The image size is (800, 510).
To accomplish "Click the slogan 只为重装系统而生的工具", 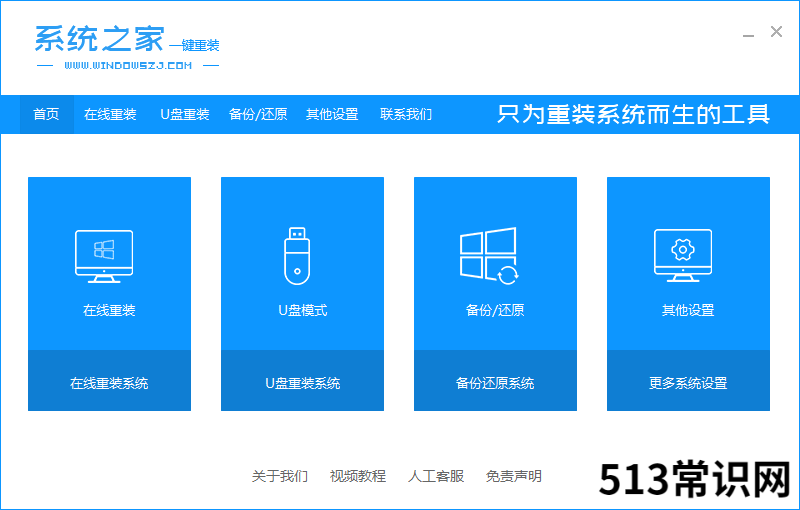I will (633, 114).
